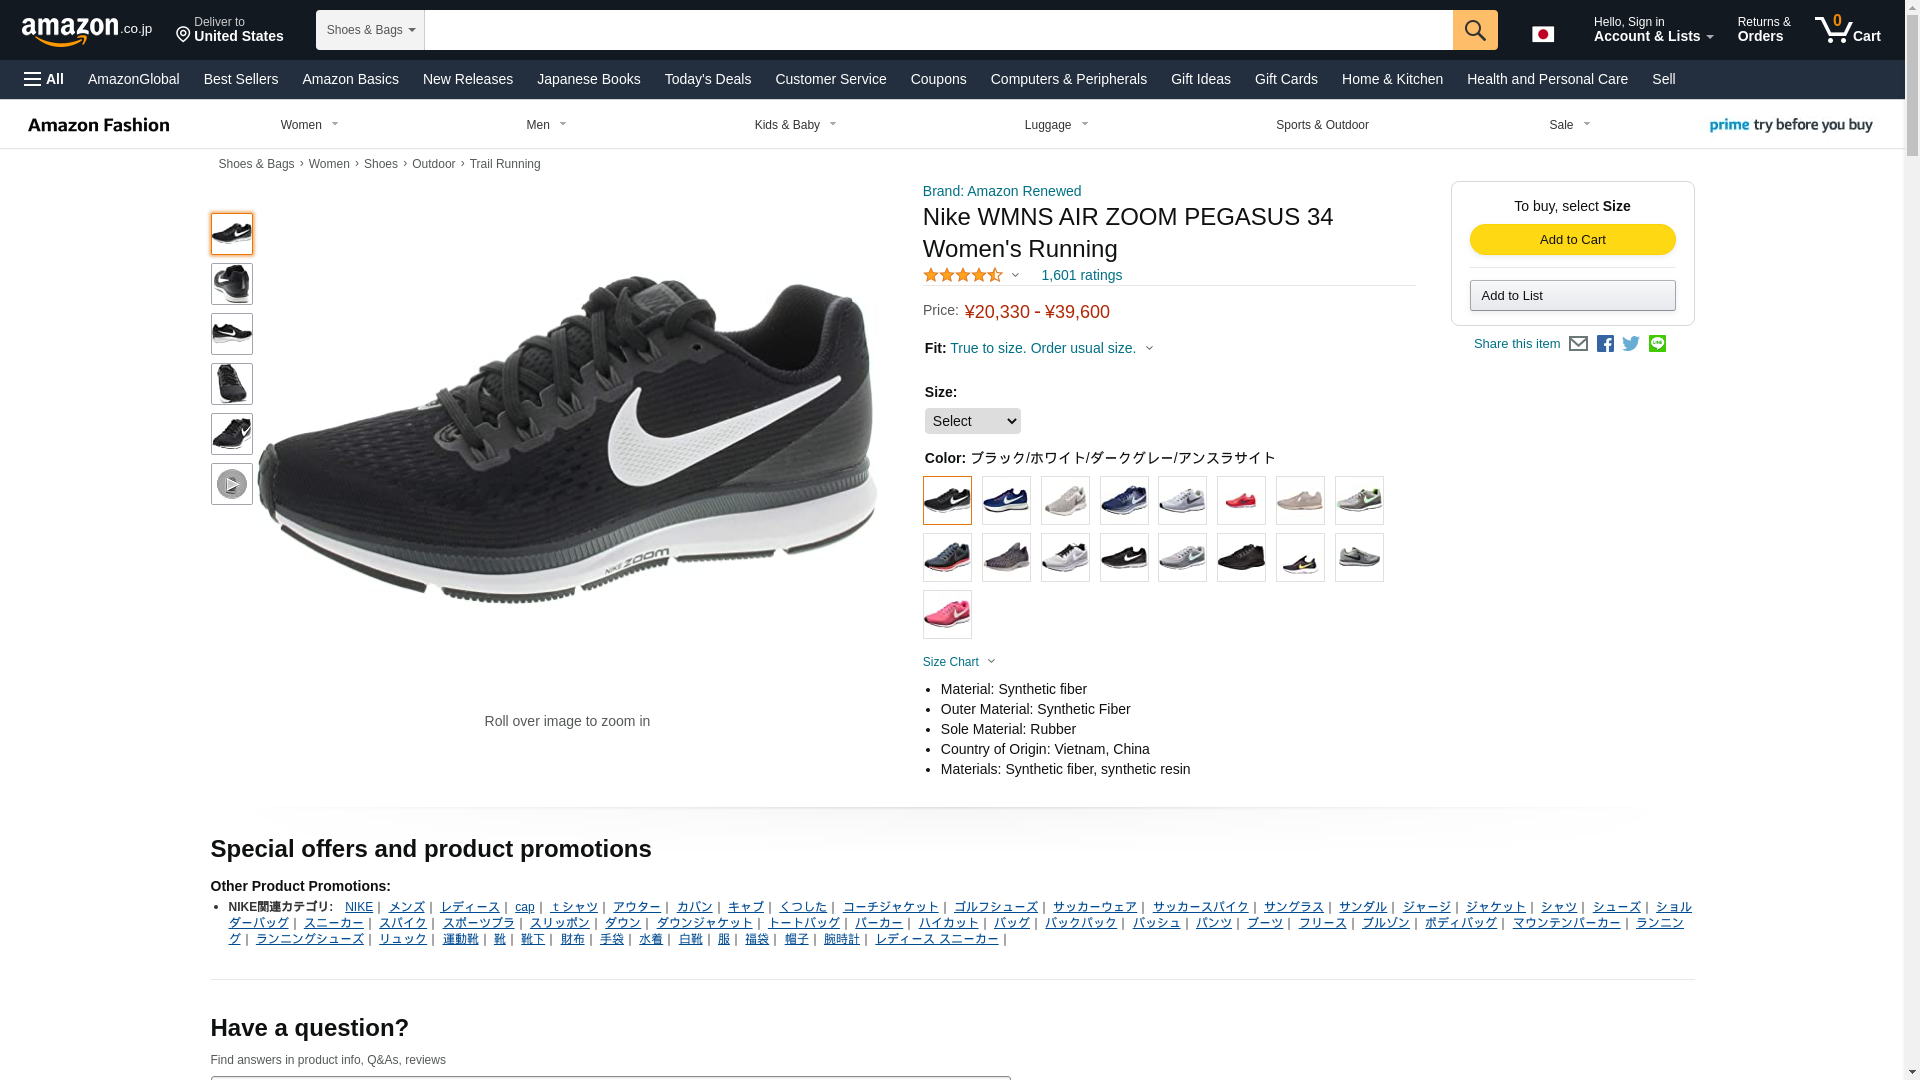Image resolution: width=1920 pixels, height=1080 pixels.
Task: Open the 1,601 ratings link
Action: [x=1081, y=275]
